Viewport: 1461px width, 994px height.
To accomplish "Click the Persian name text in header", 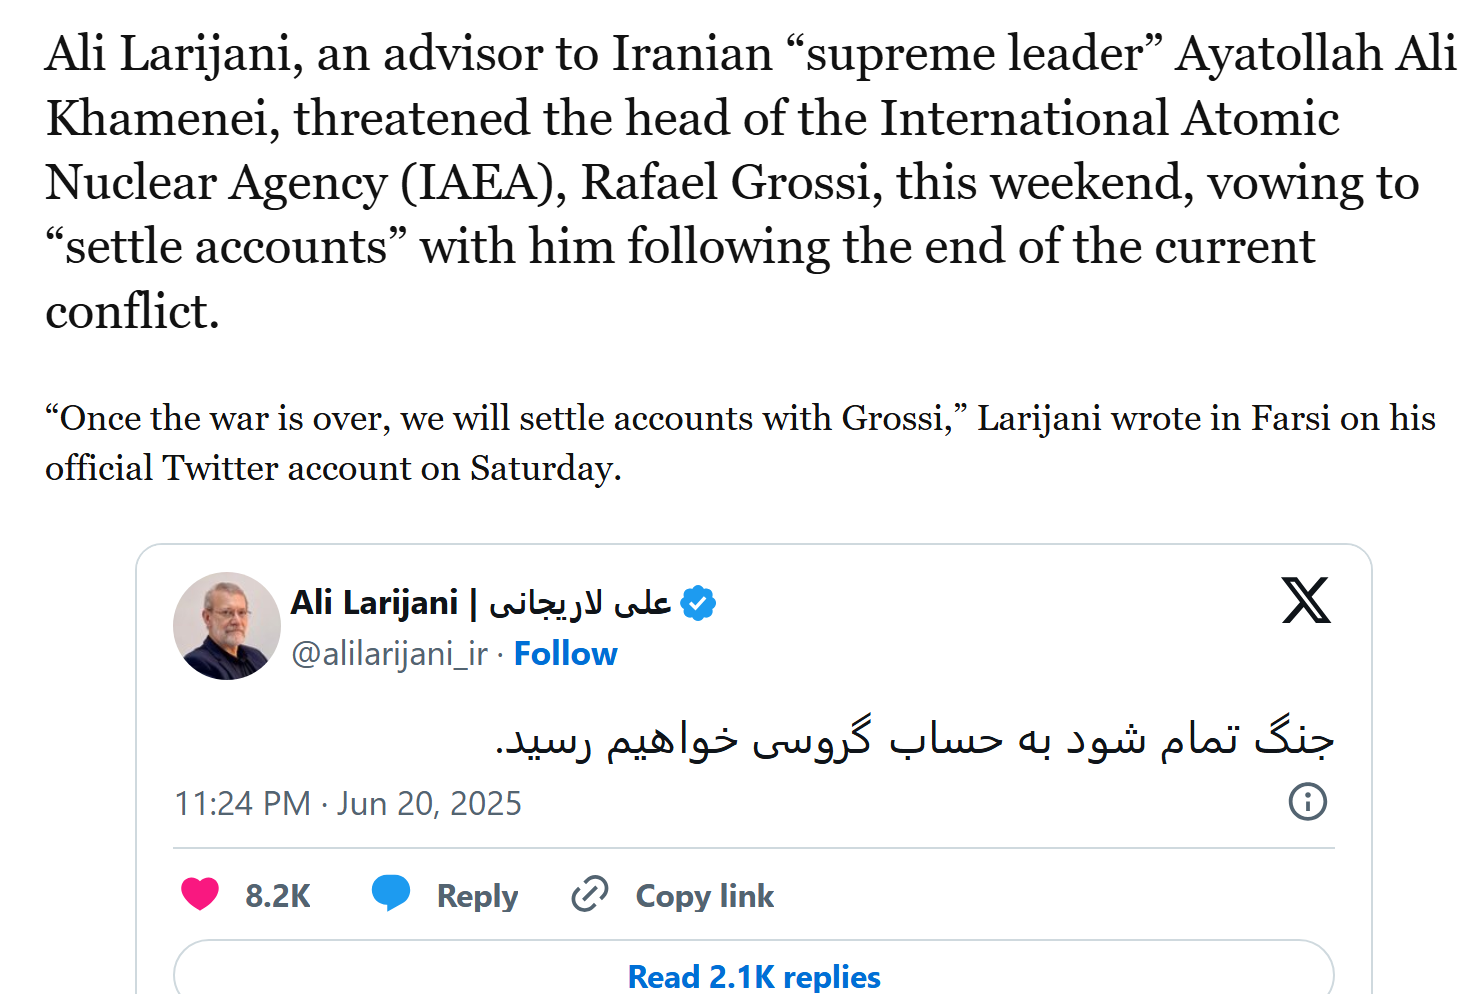I will pyautogui.click(x=580, y=603).
